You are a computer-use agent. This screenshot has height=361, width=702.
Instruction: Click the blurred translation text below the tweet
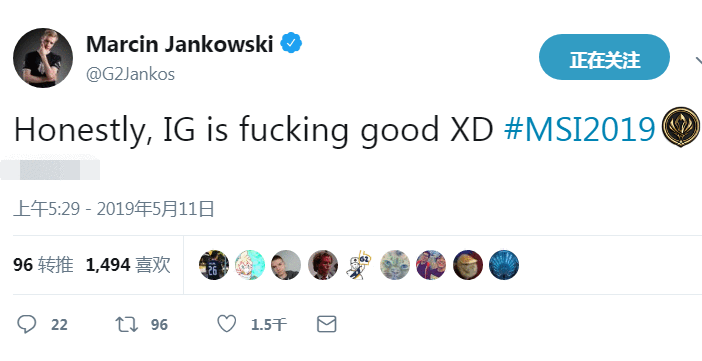pyautogui.click(x=50, y=168)
